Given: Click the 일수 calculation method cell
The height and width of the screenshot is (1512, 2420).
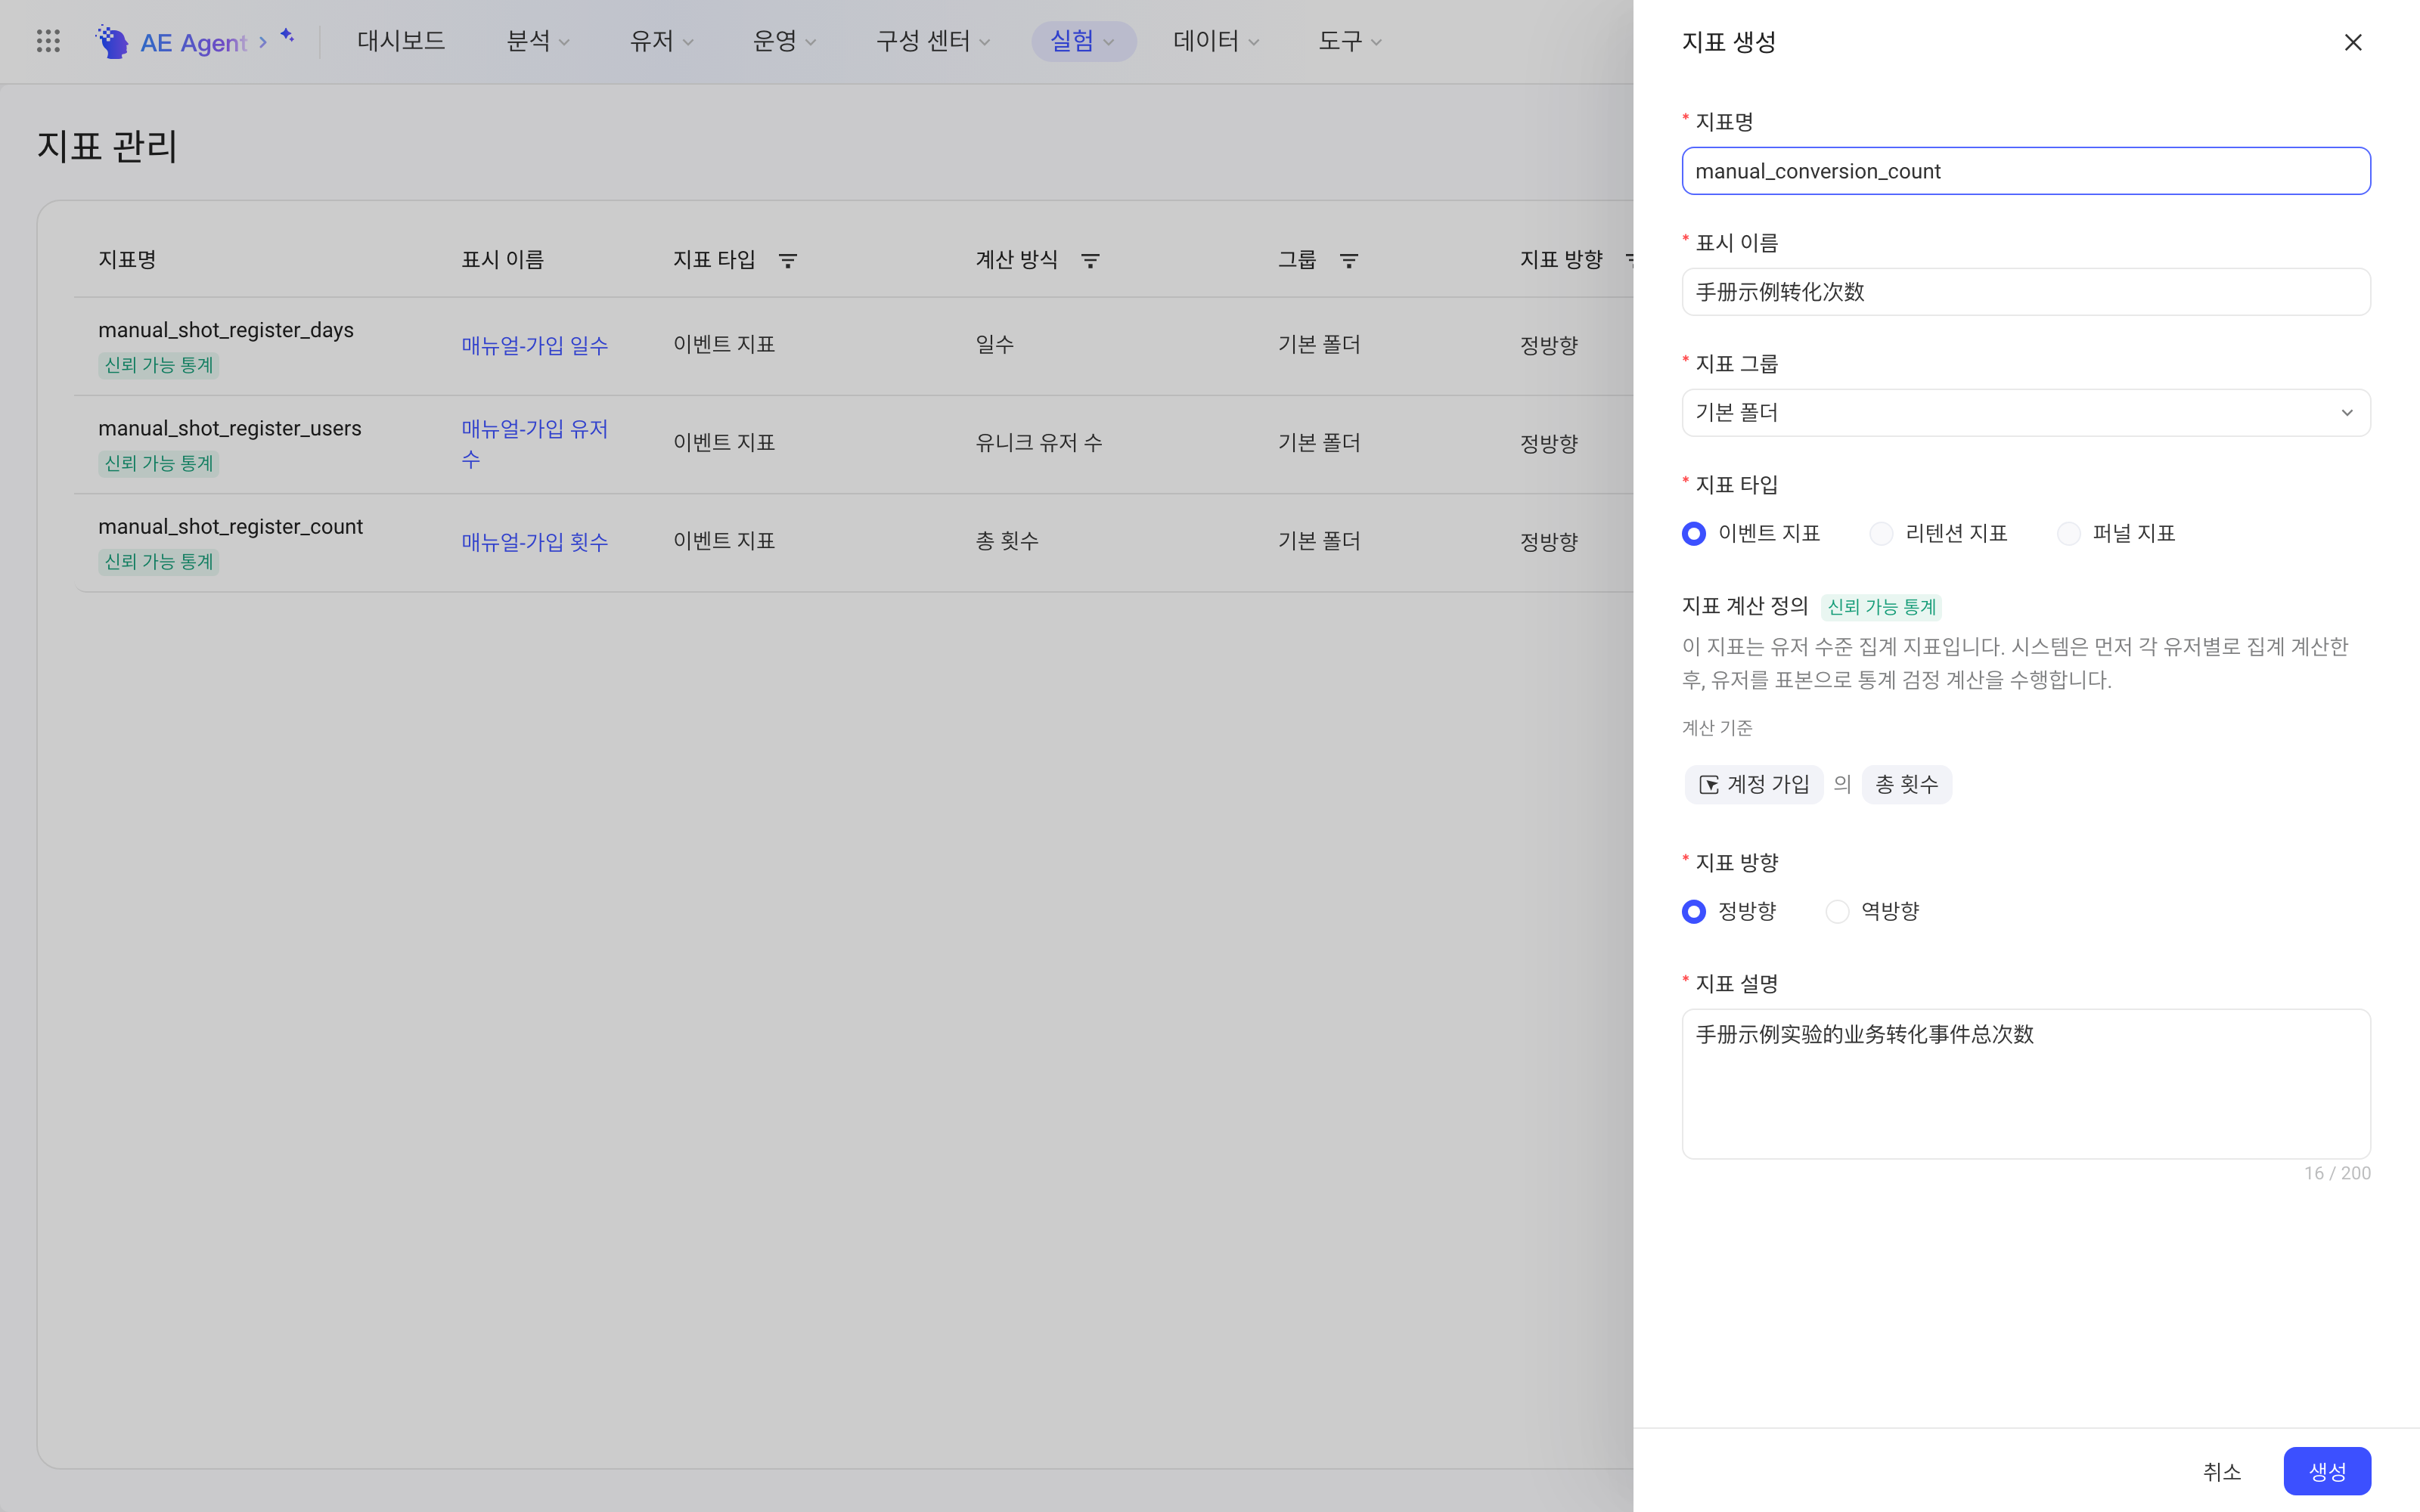Looking at the screenshot, I should pos(995,344).
